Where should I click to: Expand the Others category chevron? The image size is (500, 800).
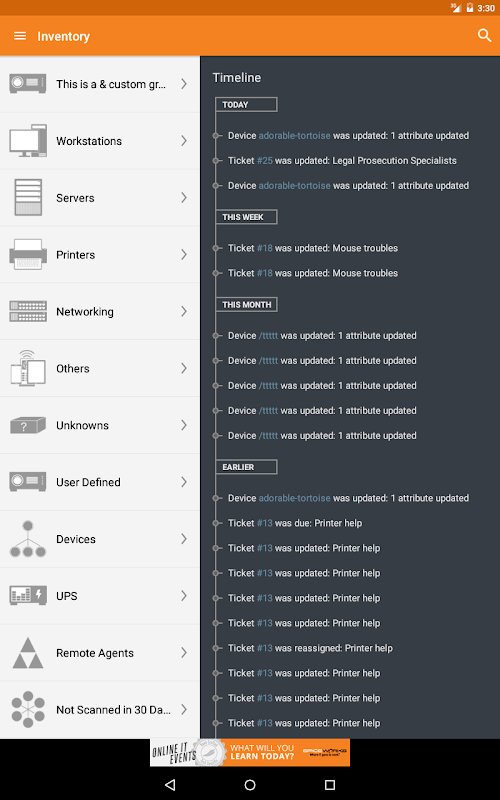tap(184, 368)
